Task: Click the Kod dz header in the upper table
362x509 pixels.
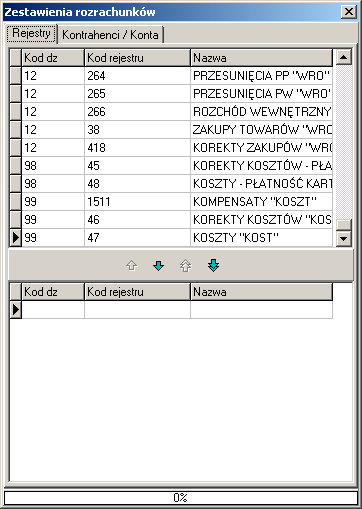Action: click(x=53, y=58)
